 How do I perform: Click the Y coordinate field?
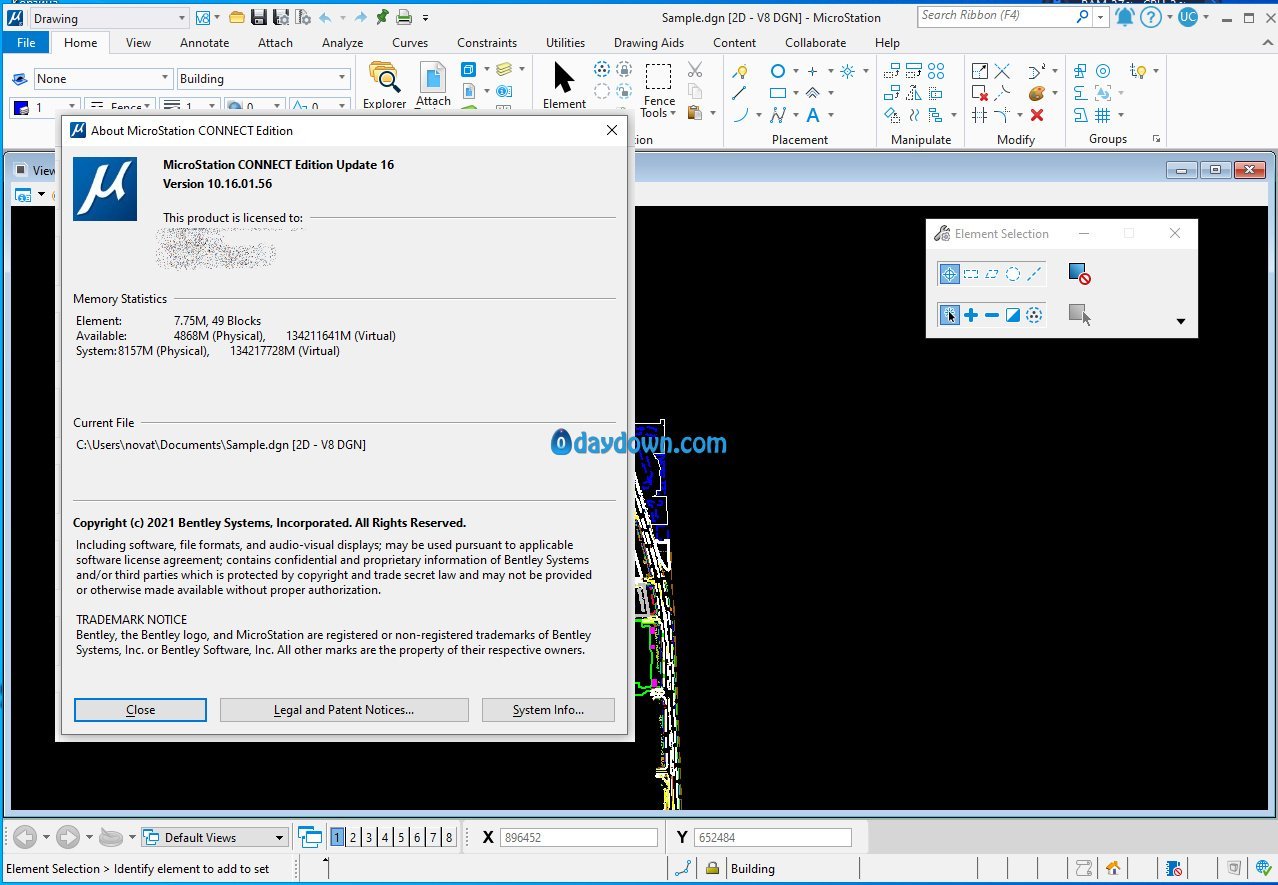[773, 837]
